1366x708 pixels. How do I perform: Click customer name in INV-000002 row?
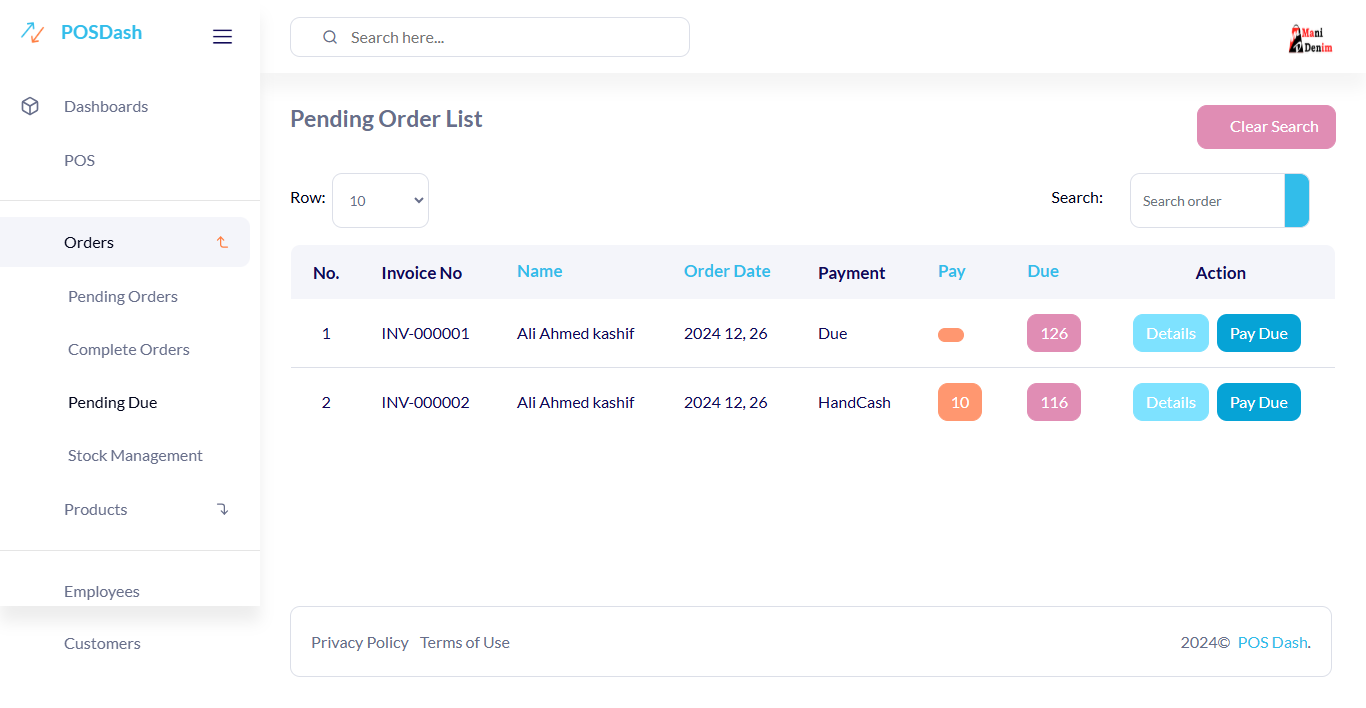pyautogui.click(x=575, y=402)
